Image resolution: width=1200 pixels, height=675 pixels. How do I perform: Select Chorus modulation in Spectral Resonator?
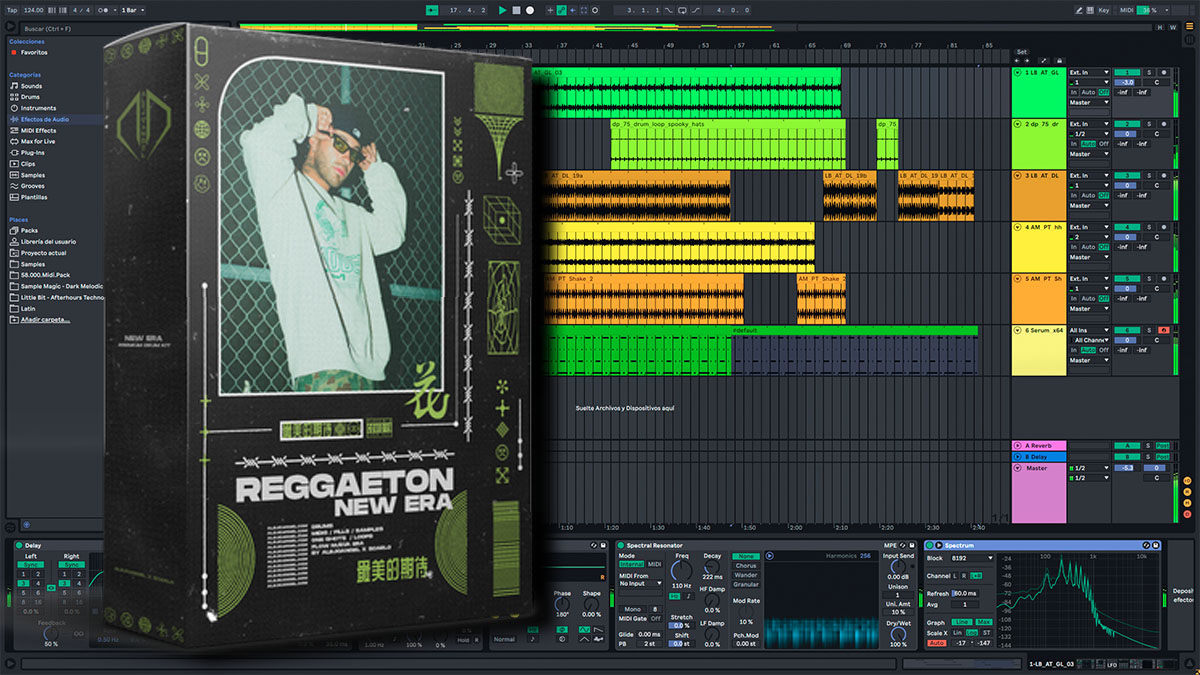(x=746, y=566)
